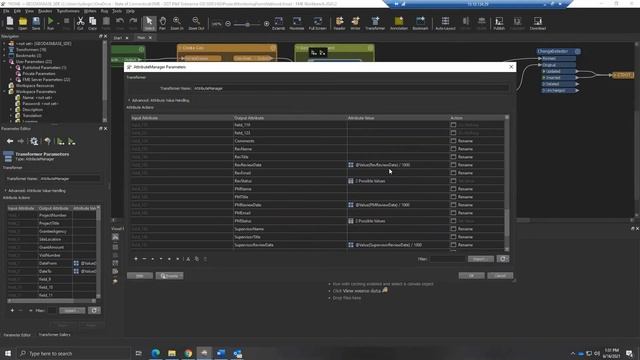Open the Transformers menu
This screenshot has width=640, height=360.
(x=68, y=11)
